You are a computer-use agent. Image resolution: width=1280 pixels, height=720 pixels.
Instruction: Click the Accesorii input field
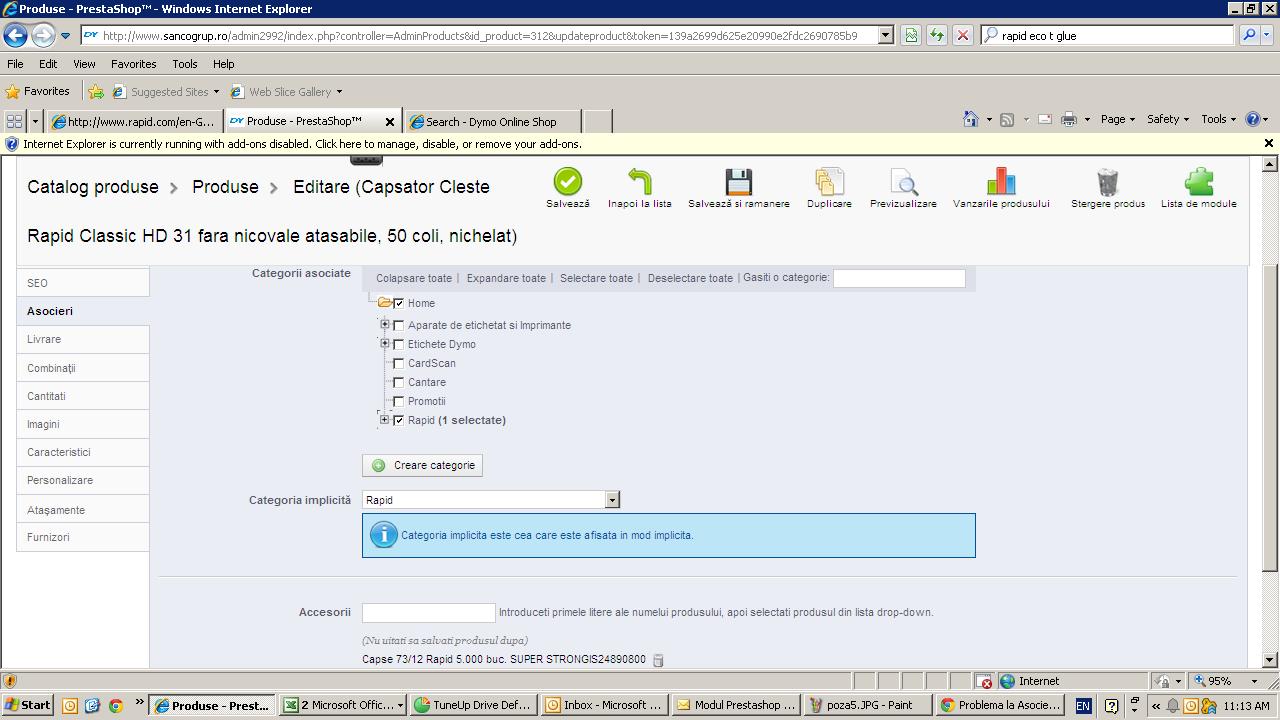(x=428, y=612)
